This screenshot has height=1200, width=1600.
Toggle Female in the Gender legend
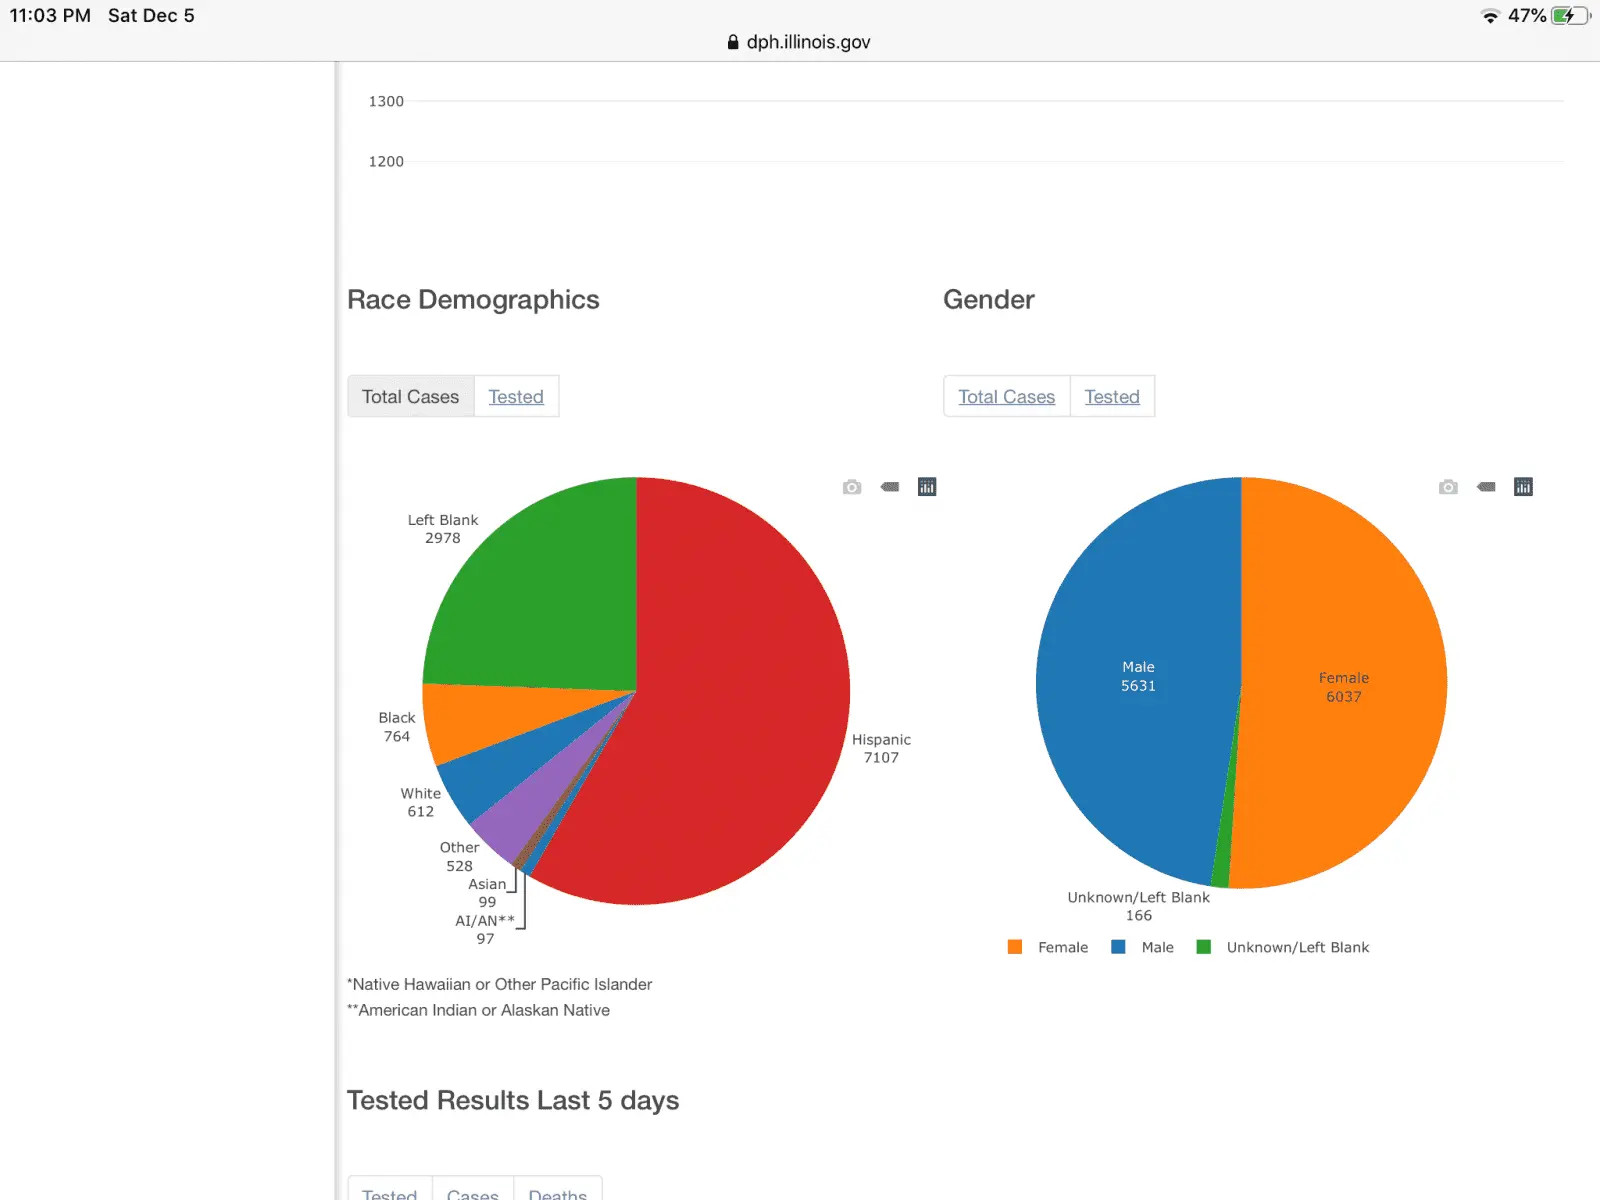1048,947
